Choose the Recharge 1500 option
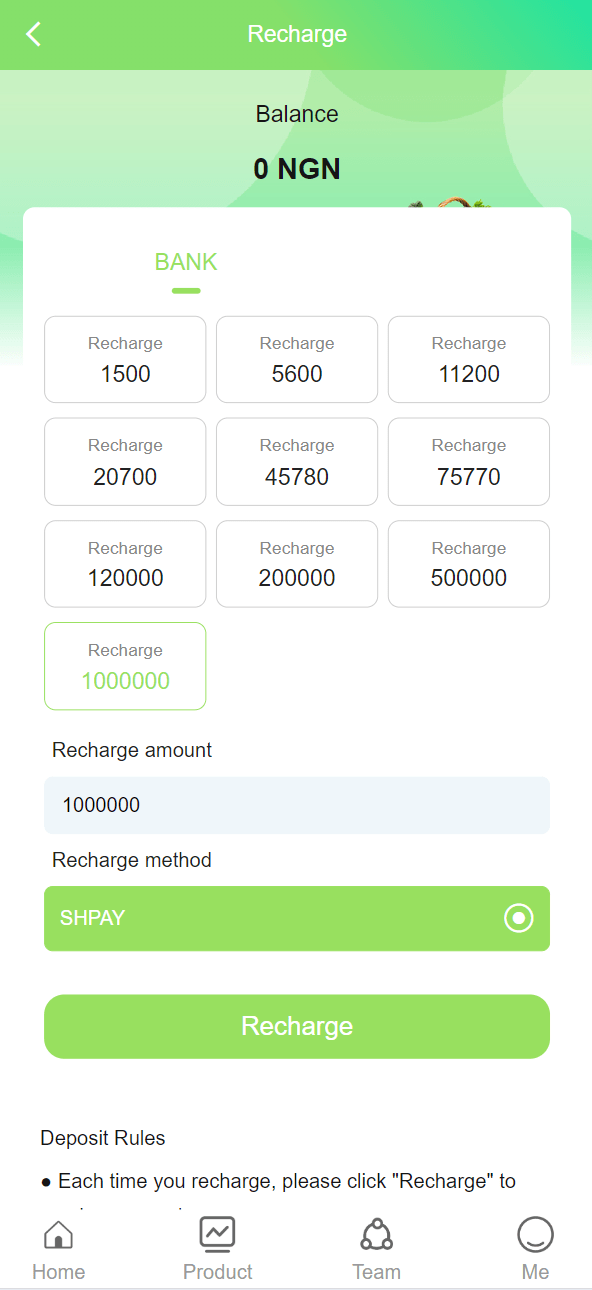The width and height of the screenshot is (592, 1290). coord(125,360)
